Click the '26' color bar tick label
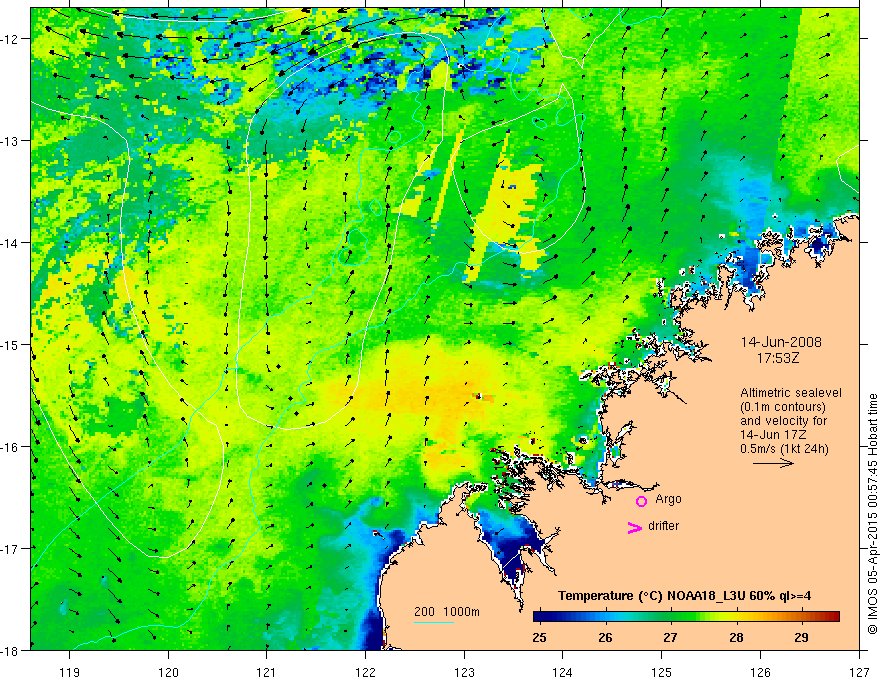 605,637
